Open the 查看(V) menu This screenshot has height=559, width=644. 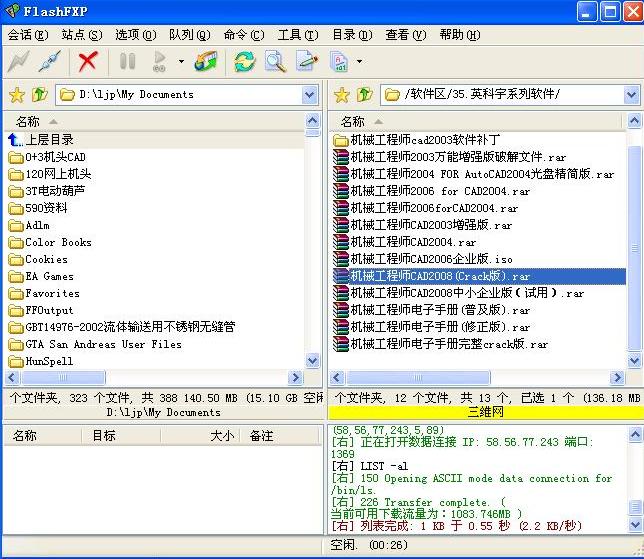(406, 35)
